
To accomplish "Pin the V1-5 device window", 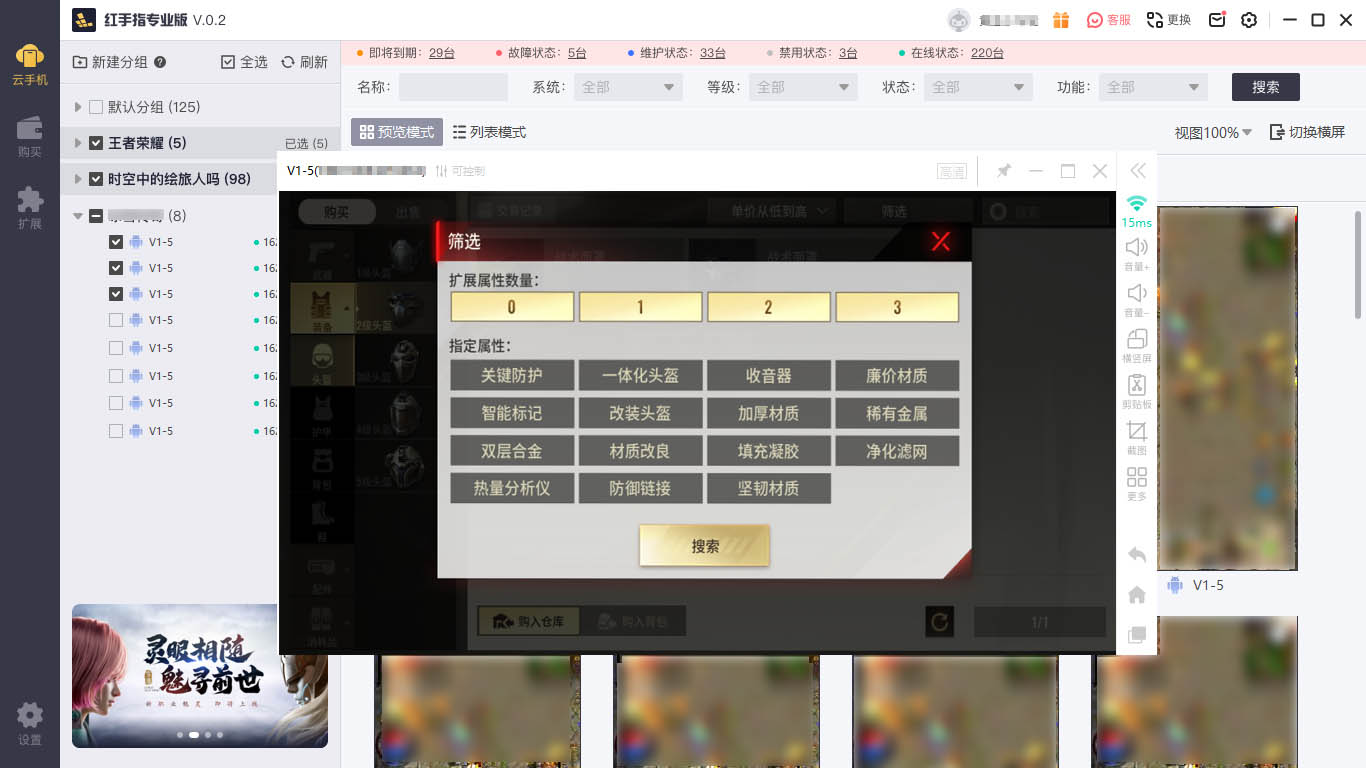I will 1003,171.
